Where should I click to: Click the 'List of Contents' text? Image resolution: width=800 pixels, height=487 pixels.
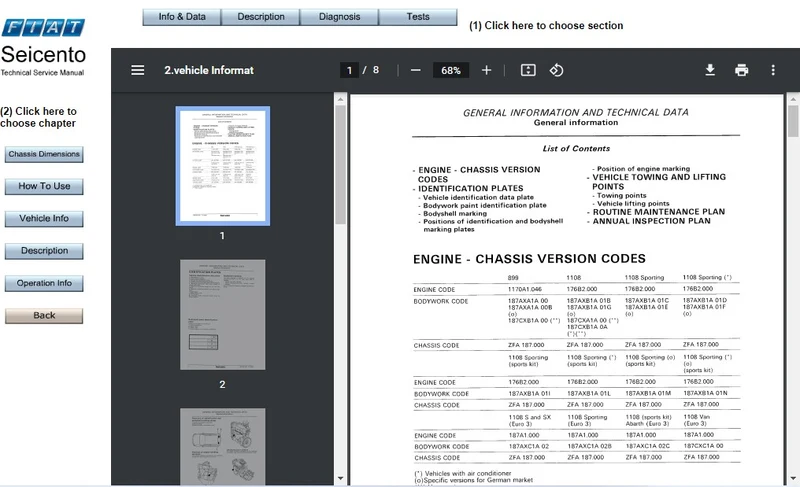coord(576,148)
